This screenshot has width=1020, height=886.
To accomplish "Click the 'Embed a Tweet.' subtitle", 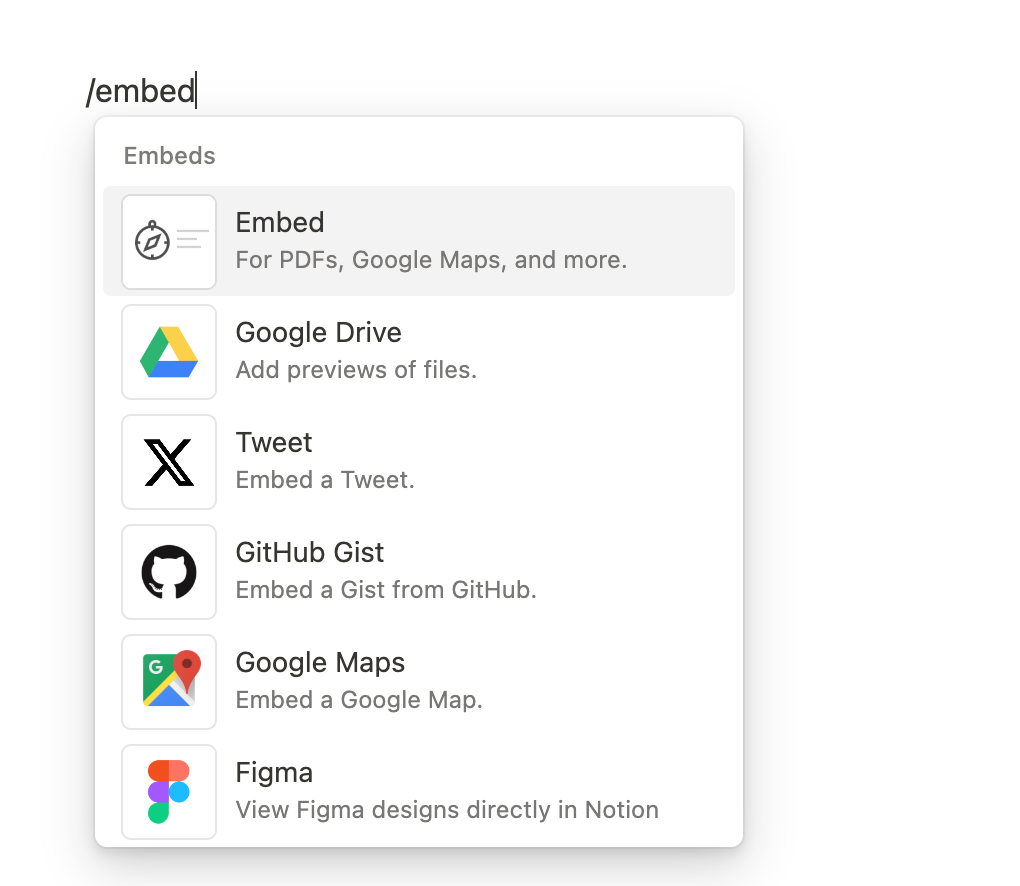I will tap(325, 479).
